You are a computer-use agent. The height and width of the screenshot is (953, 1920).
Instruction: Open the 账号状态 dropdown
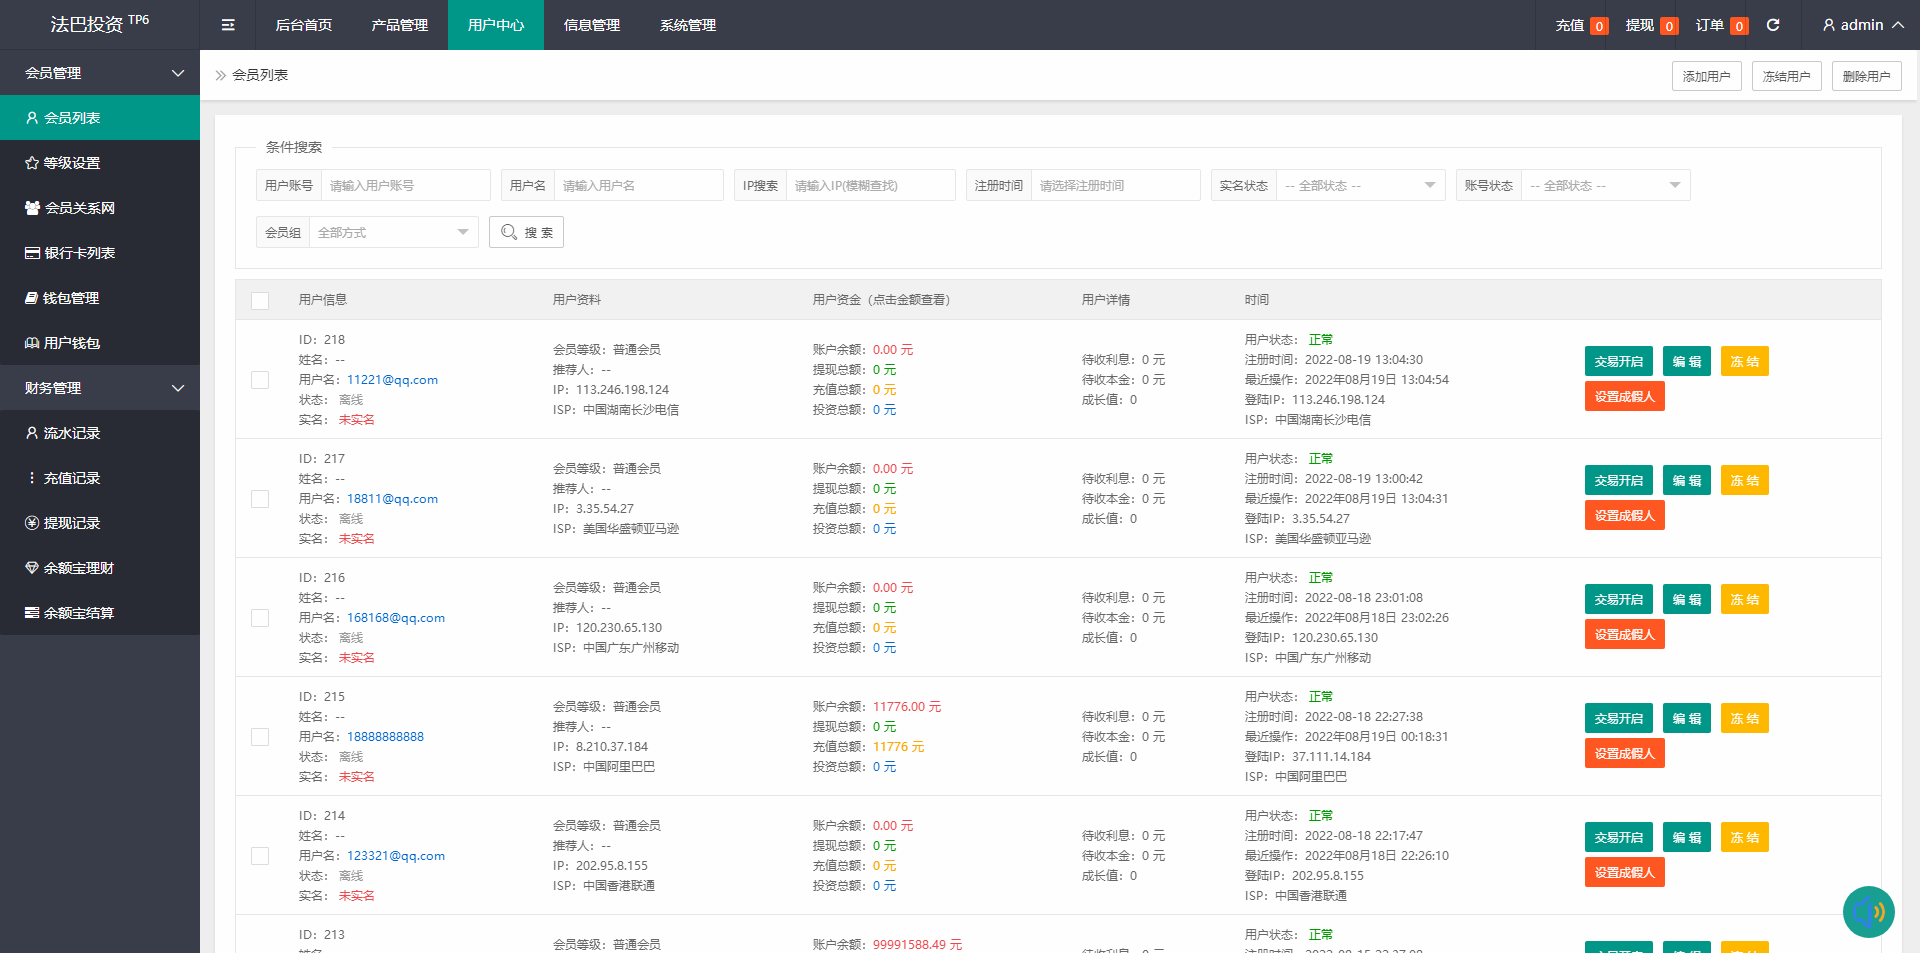(x=1604, y=185)
